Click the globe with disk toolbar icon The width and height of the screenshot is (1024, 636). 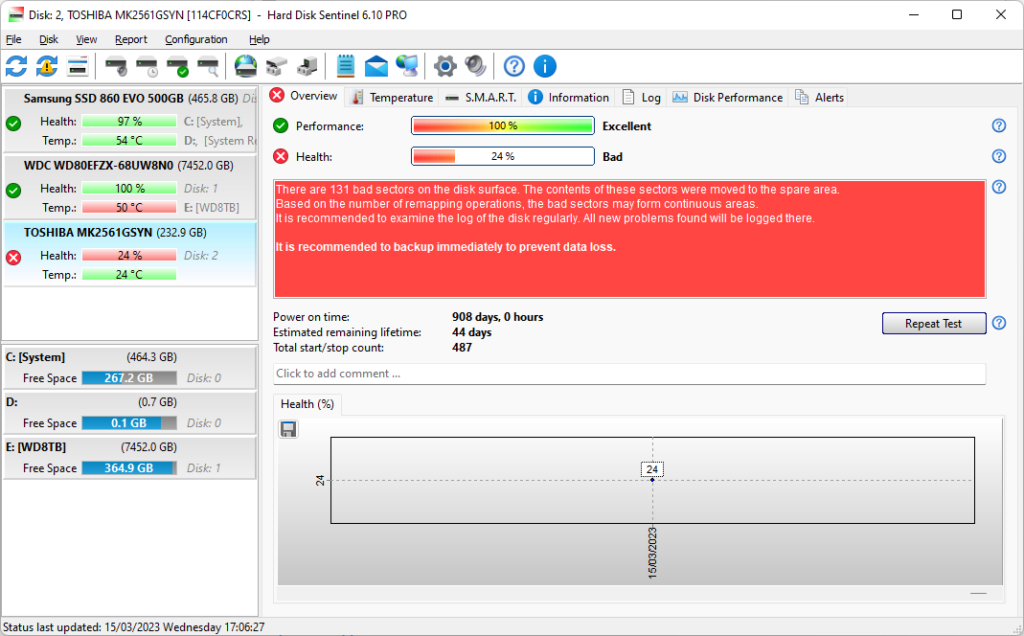tap(246, 66)
